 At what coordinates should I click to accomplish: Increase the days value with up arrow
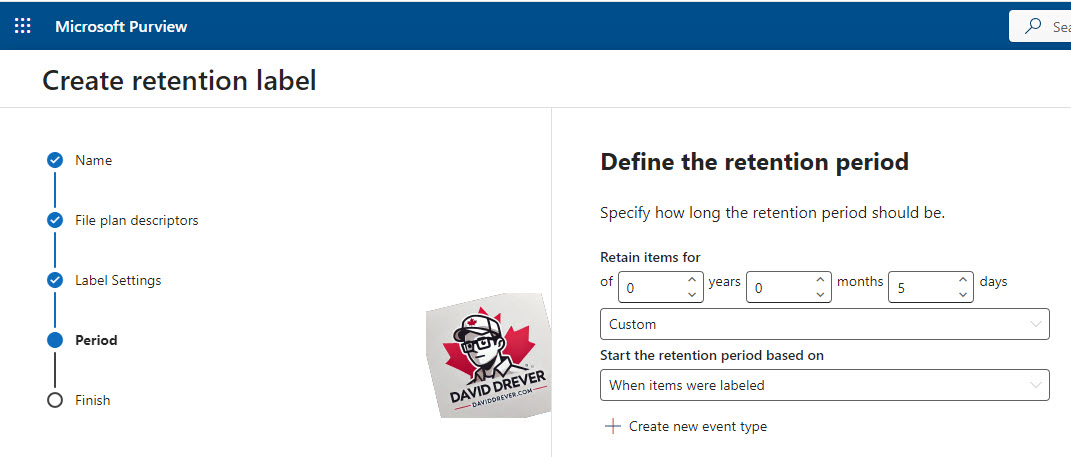pyautogui.click(x=962, y=280)
